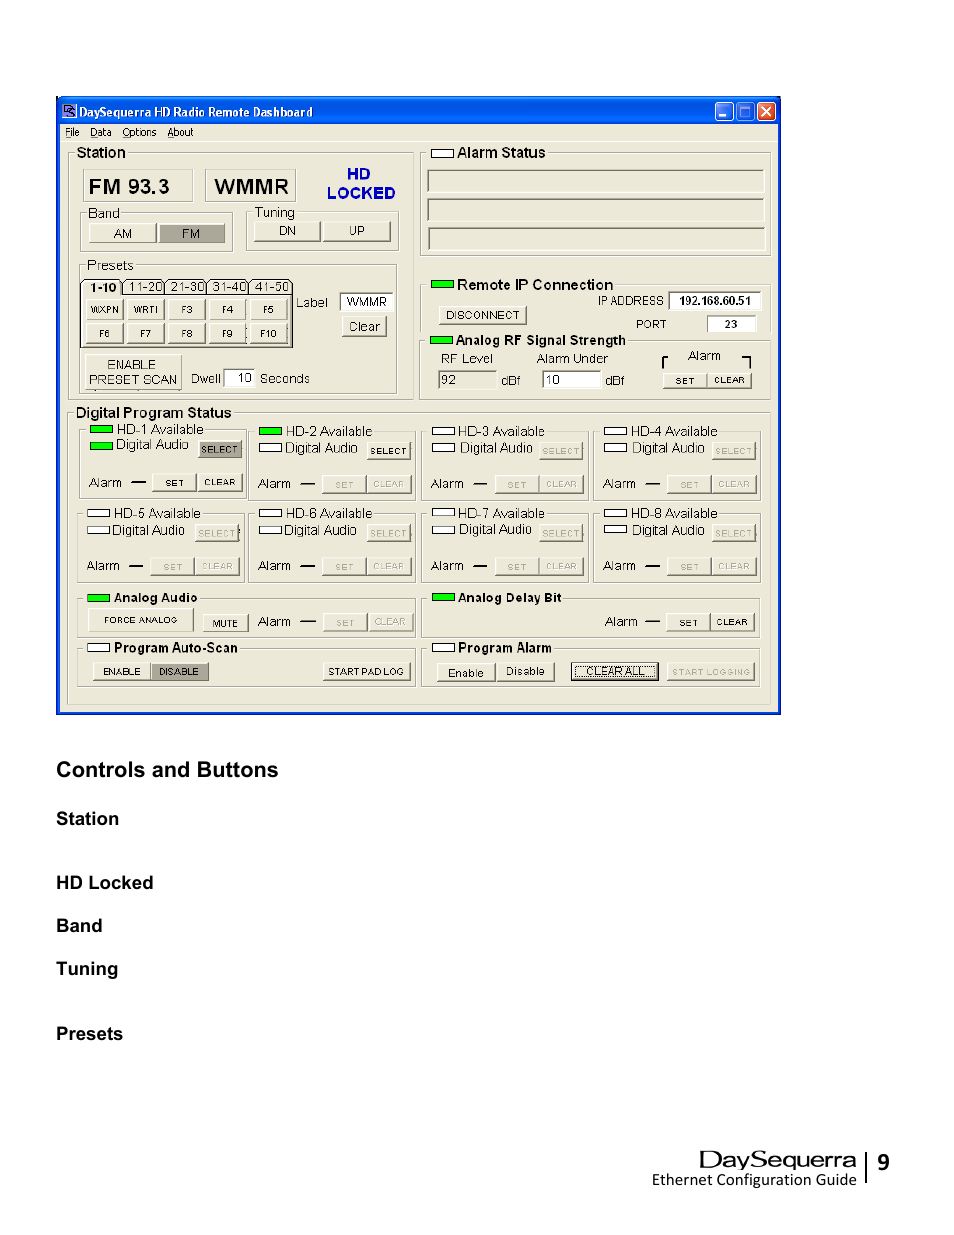This screenshot has height=1235, width=954.
Task: Click the PORT field
Action: [x=731, y=324]
